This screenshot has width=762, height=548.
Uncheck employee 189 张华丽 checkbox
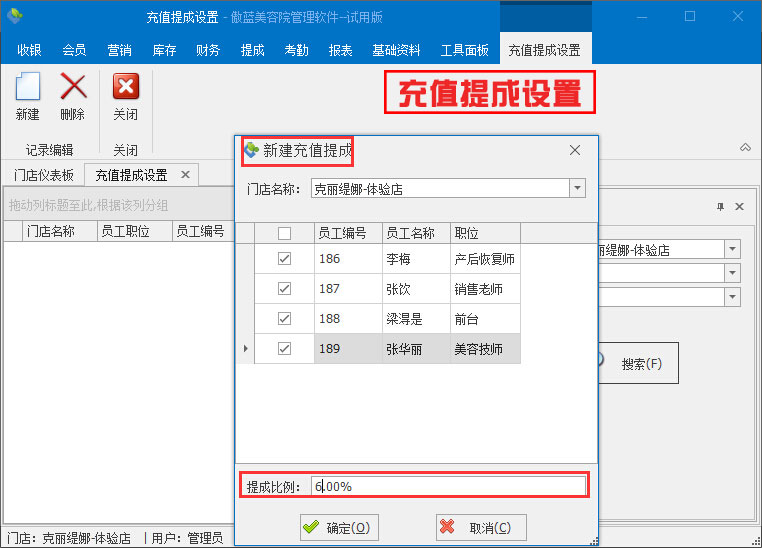pyautogui.click(x=284, y=349)
